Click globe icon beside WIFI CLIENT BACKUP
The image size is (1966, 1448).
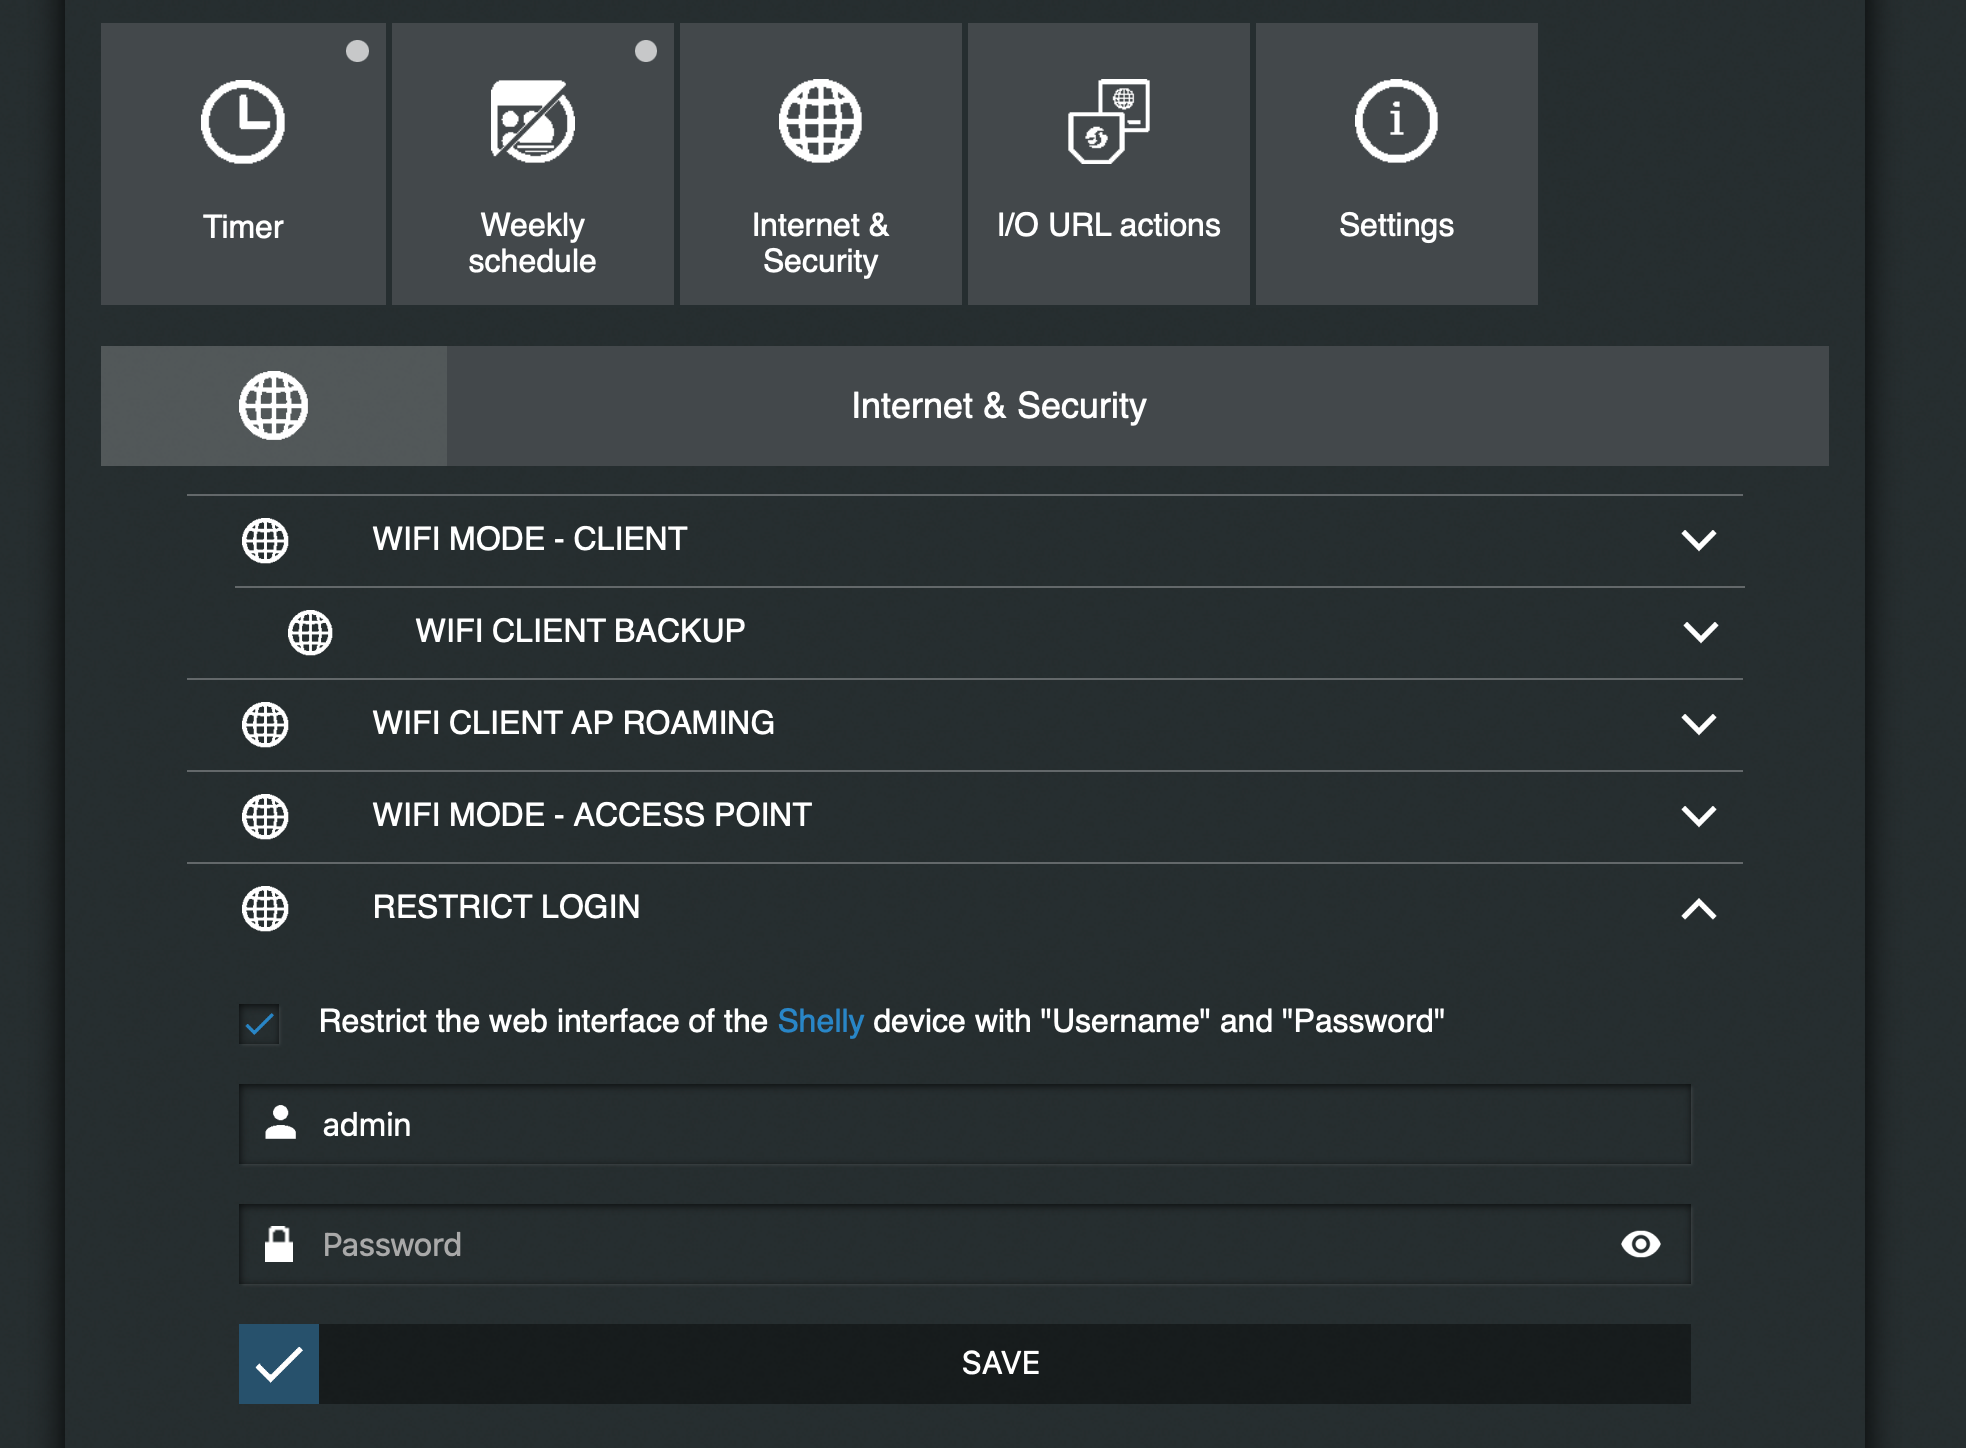point(310,632)
